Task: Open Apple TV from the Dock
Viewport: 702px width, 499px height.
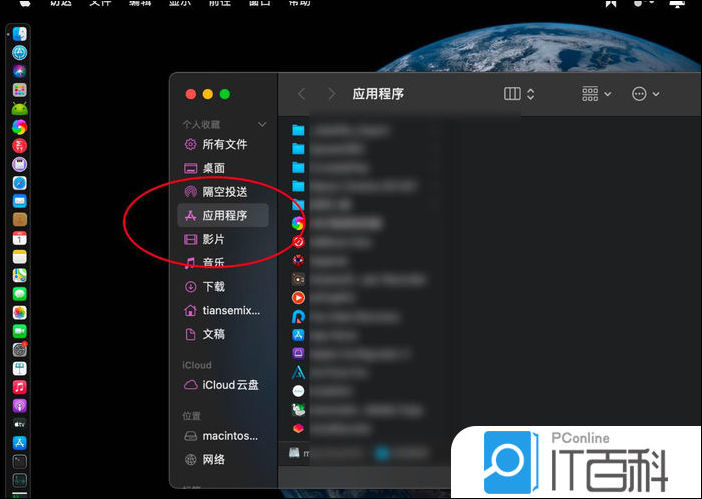Action: coord(19,424)
